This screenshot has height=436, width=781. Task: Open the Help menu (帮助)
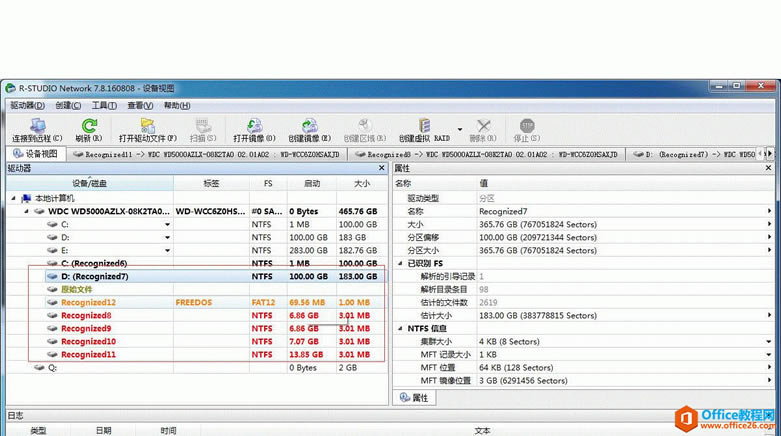[177, 106]
